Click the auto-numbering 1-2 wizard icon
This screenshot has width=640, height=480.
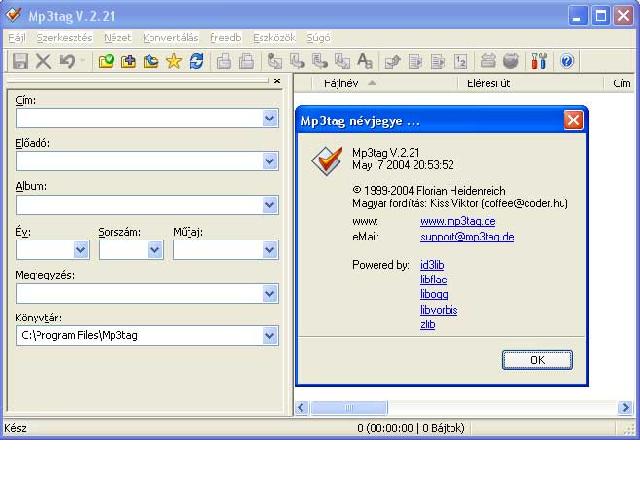[460, 61]
